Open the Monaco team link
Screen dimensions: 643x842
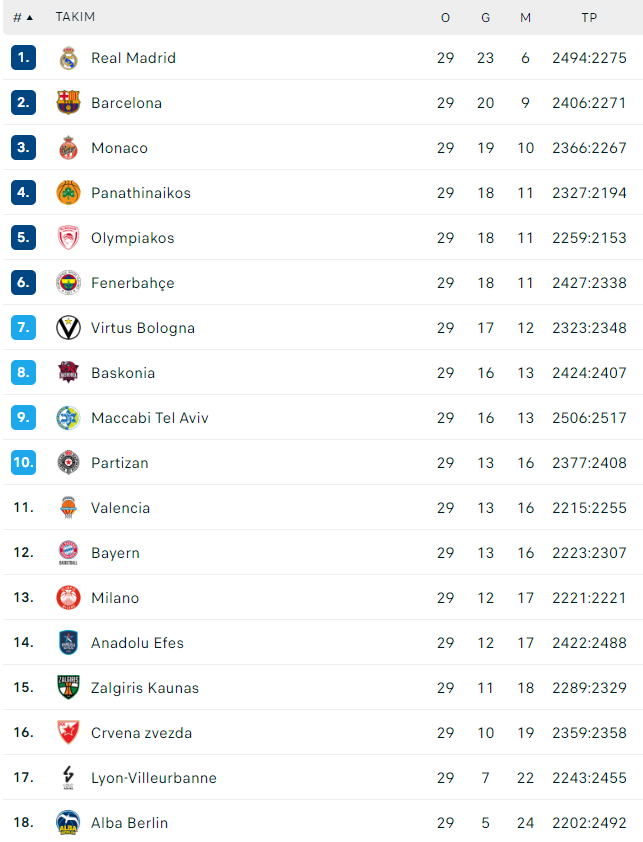coord(119,148)
